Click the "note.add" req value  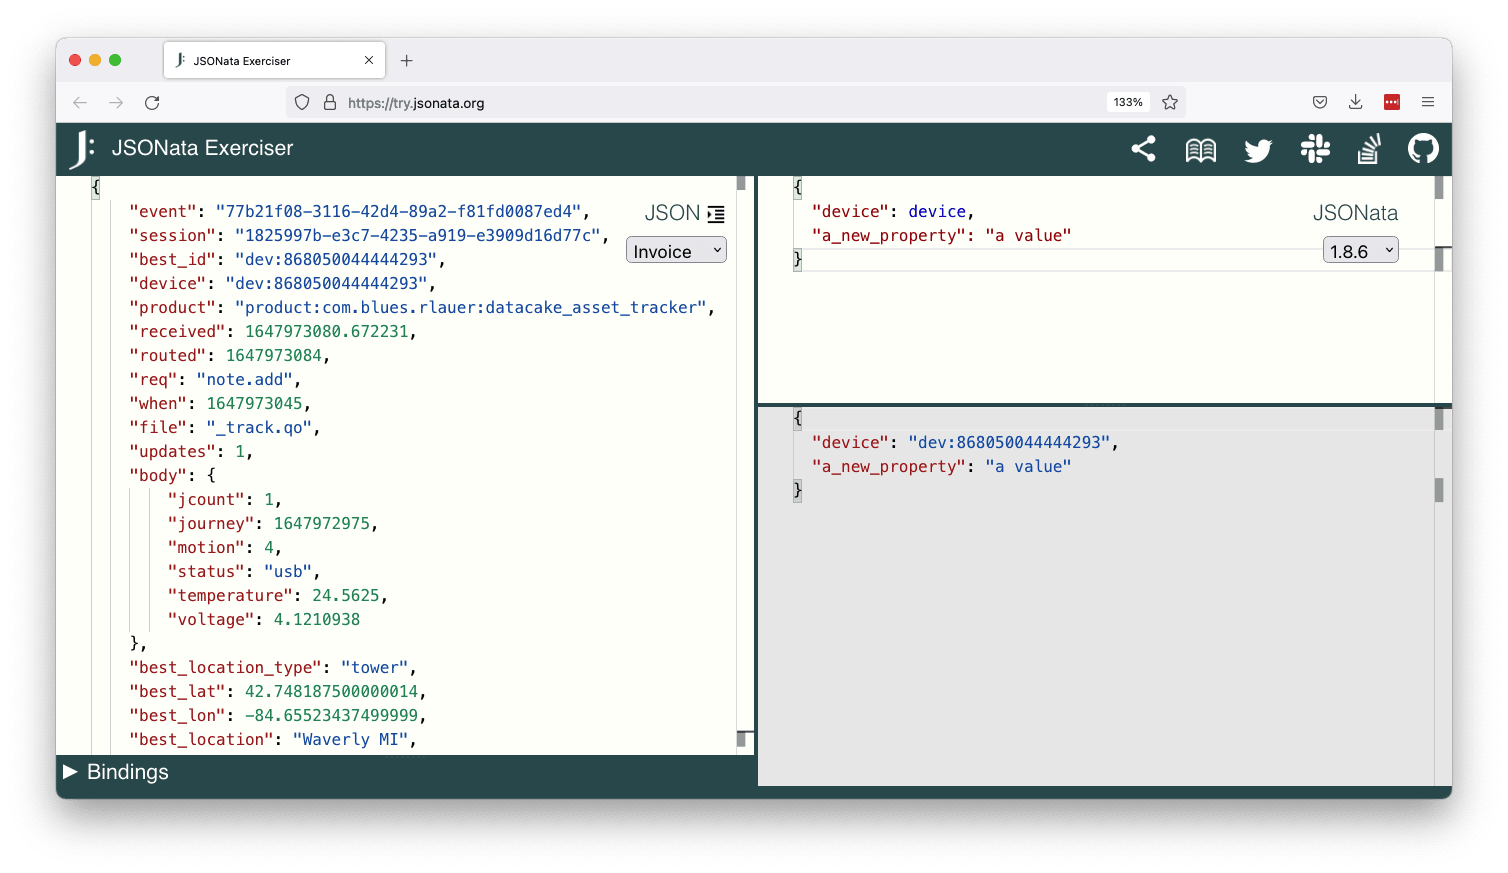(x=245, y=379)
